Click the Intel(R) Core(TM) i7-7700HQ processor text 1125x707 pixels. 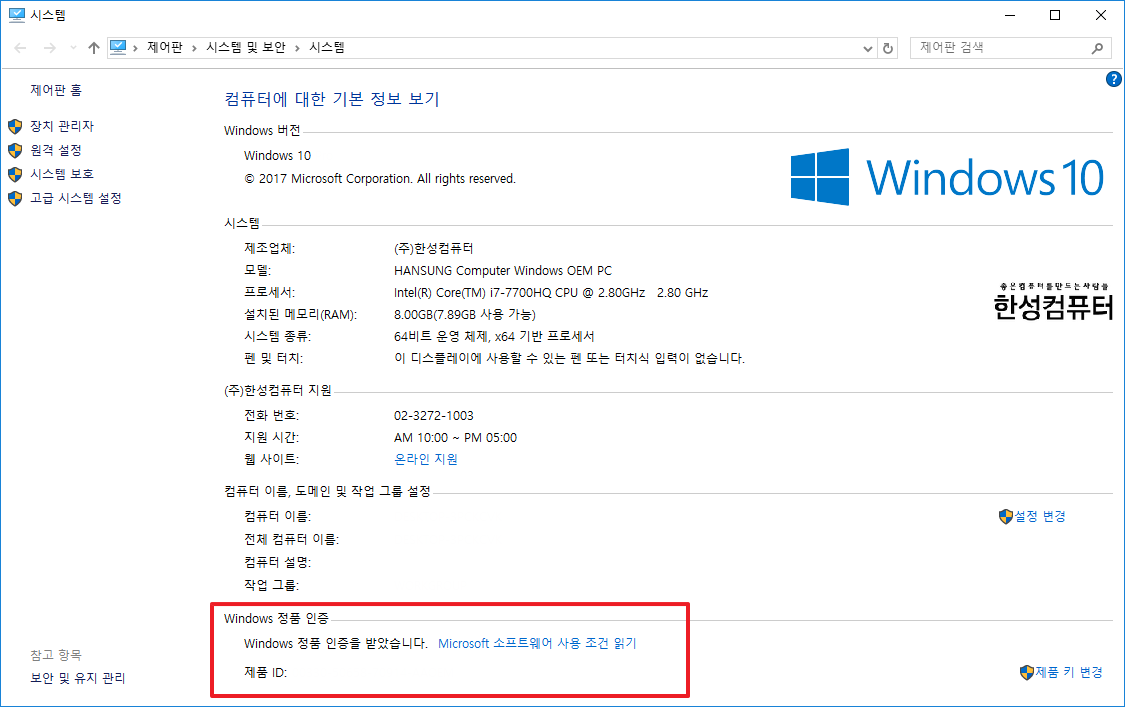pyautogui.click(x=551, y=293)
